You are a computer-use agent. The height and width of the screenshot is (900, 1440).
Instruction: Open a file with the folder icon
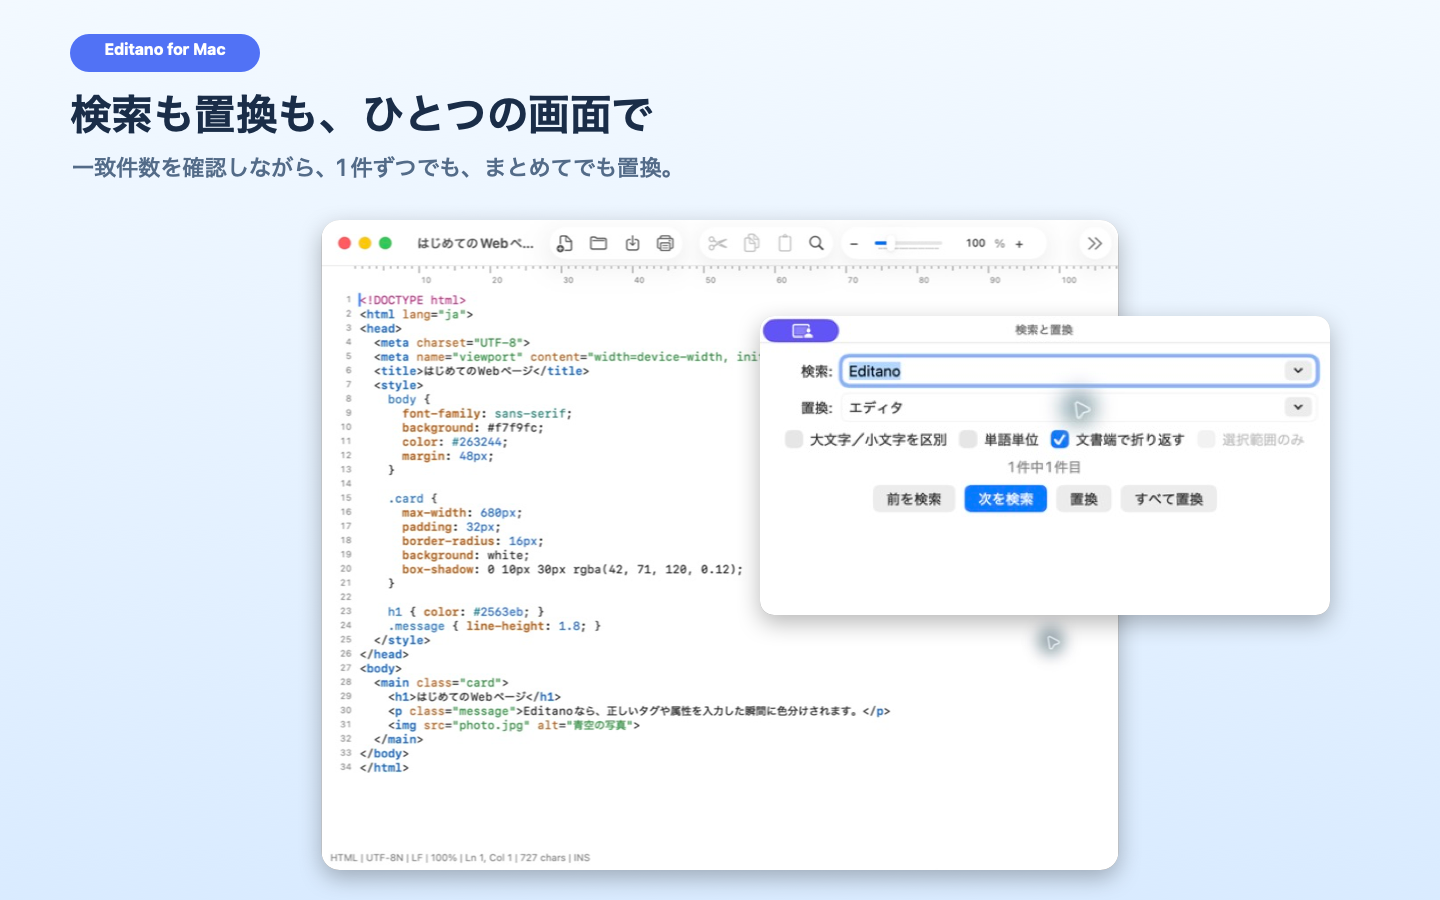[599, 243]
